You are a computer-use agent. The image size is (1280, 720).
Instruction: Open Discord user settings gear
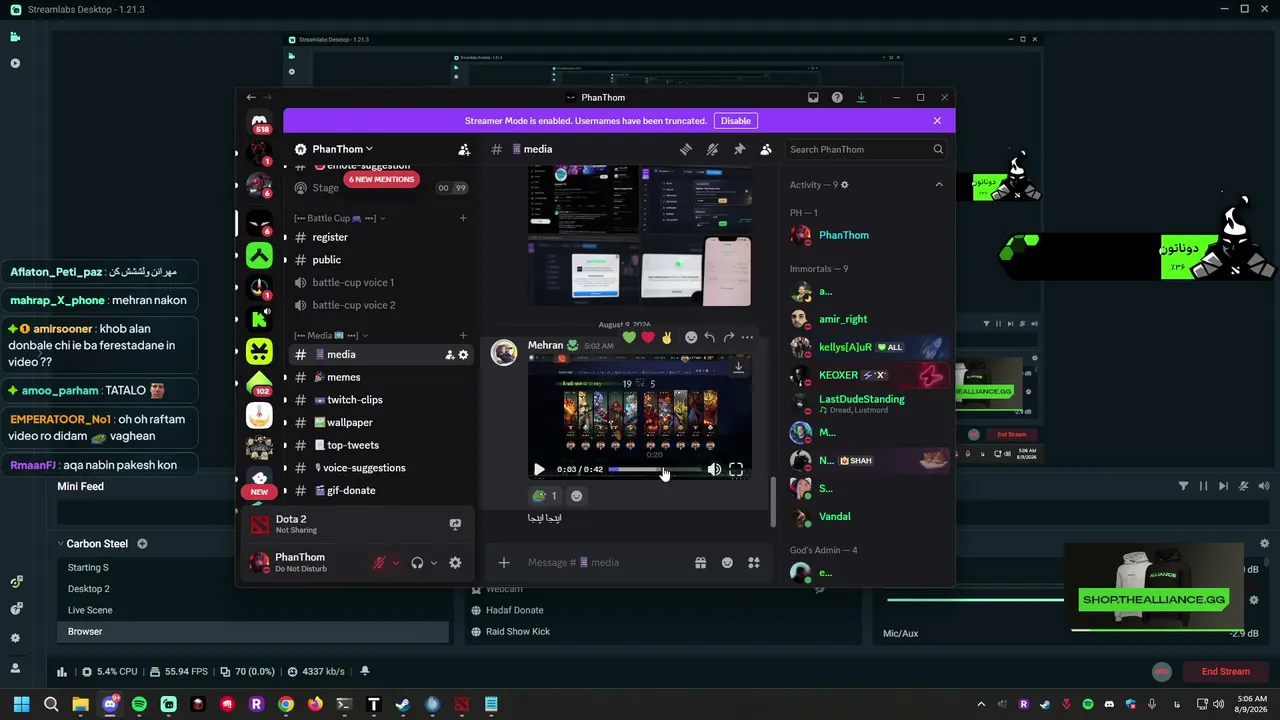click(x=456, y=563)
